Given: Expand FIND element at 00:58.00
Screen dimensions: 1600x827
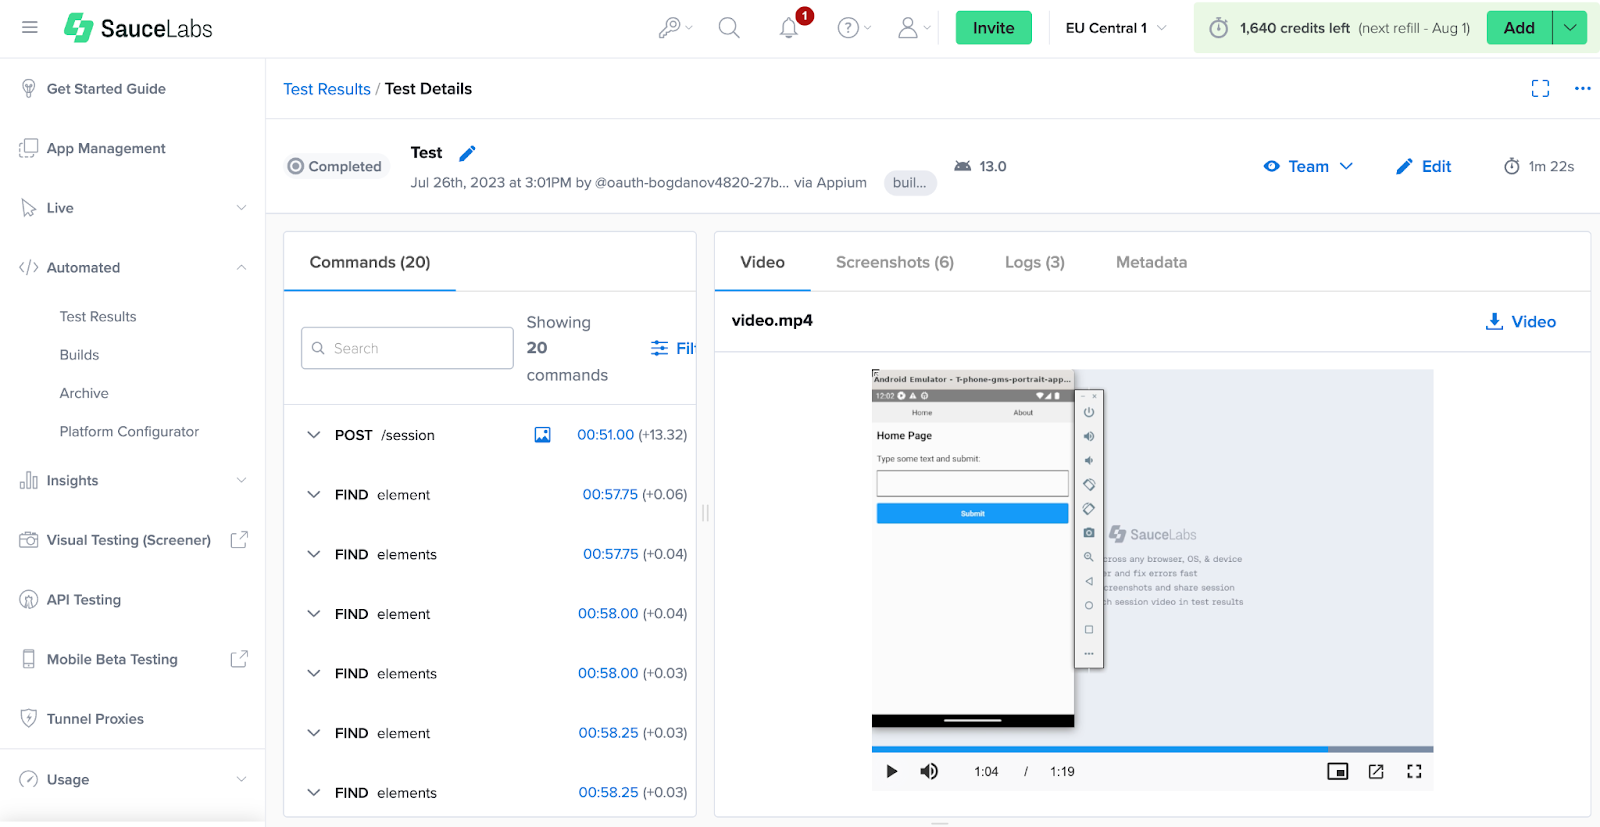Looking at the screenshot, I should 314,614.
